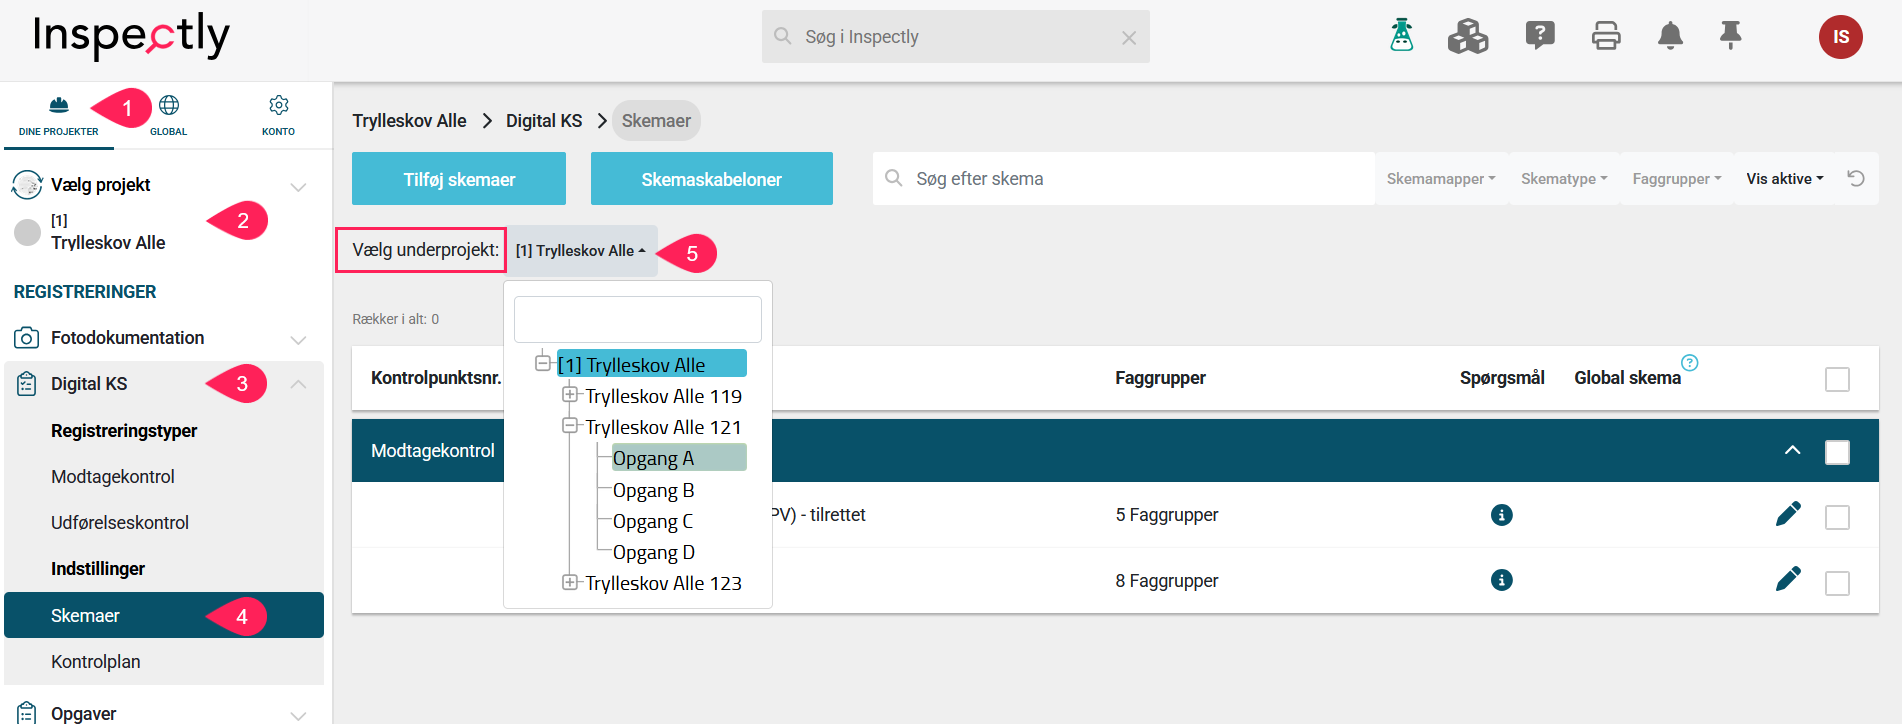Open Udførelseskontrol in the sidebar

pos(120,523)
